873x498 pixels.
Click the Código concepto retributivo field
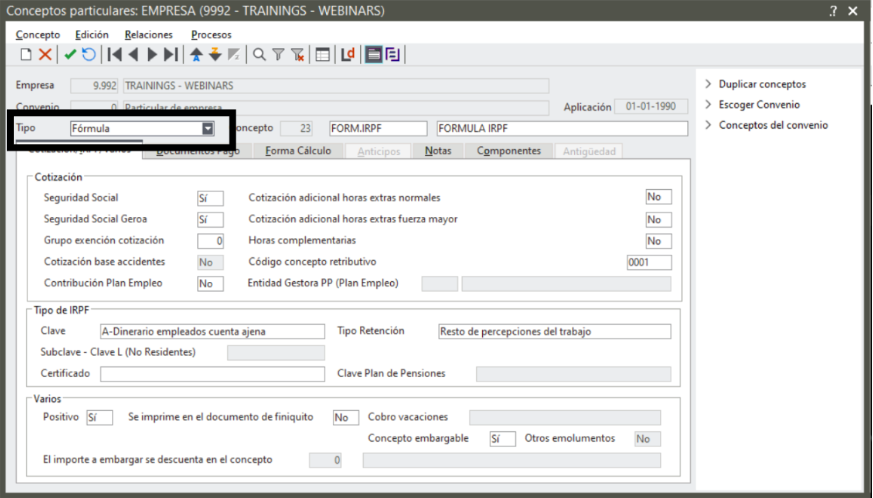[x=649, y=262]
